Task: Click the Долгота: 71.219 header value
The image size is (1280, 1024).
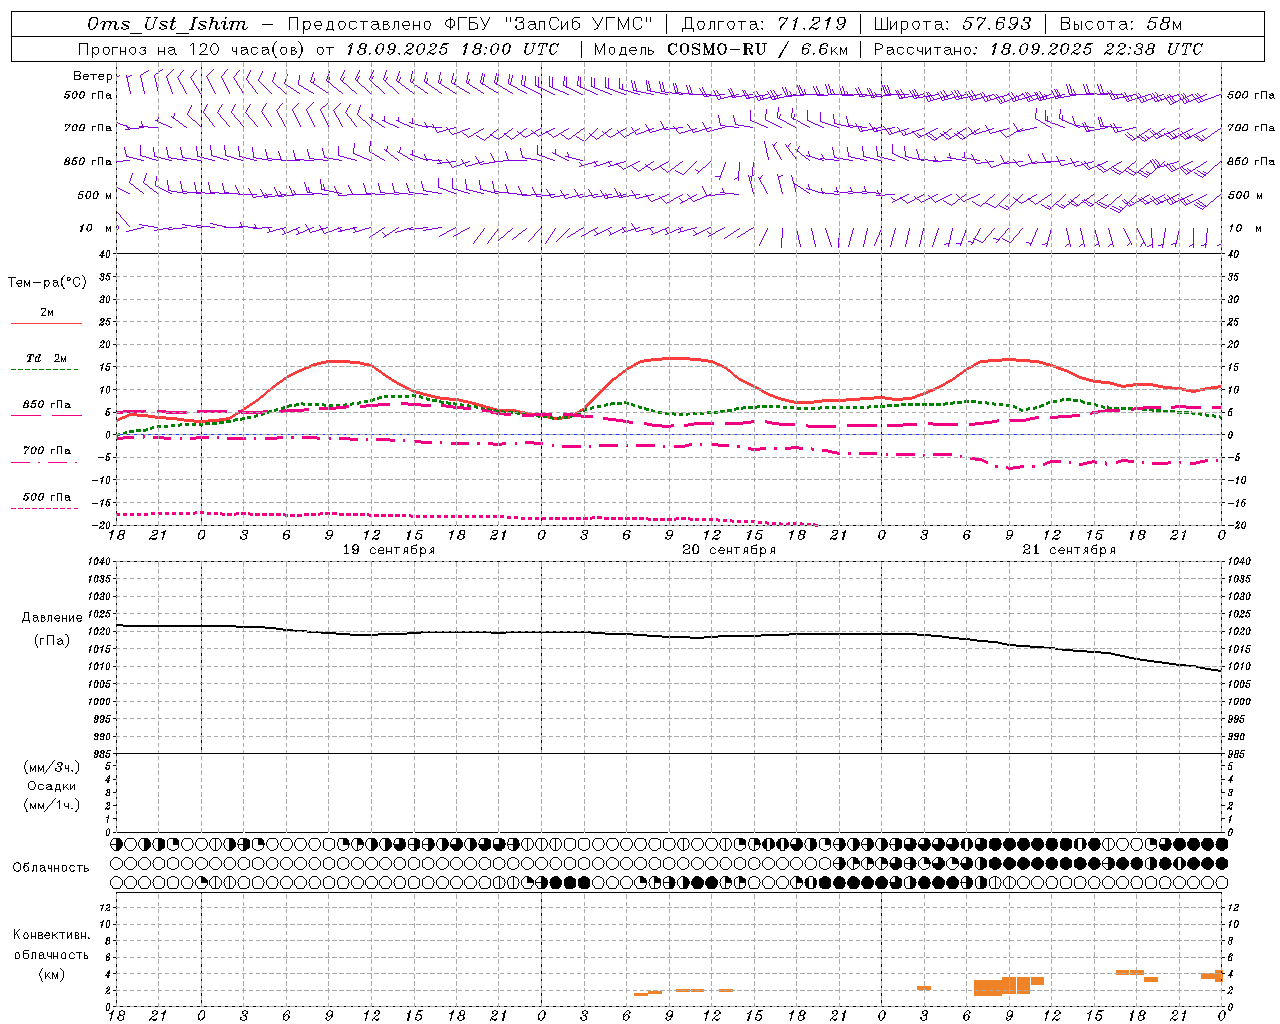Action: pyautogui.click(x=764, y=24)
